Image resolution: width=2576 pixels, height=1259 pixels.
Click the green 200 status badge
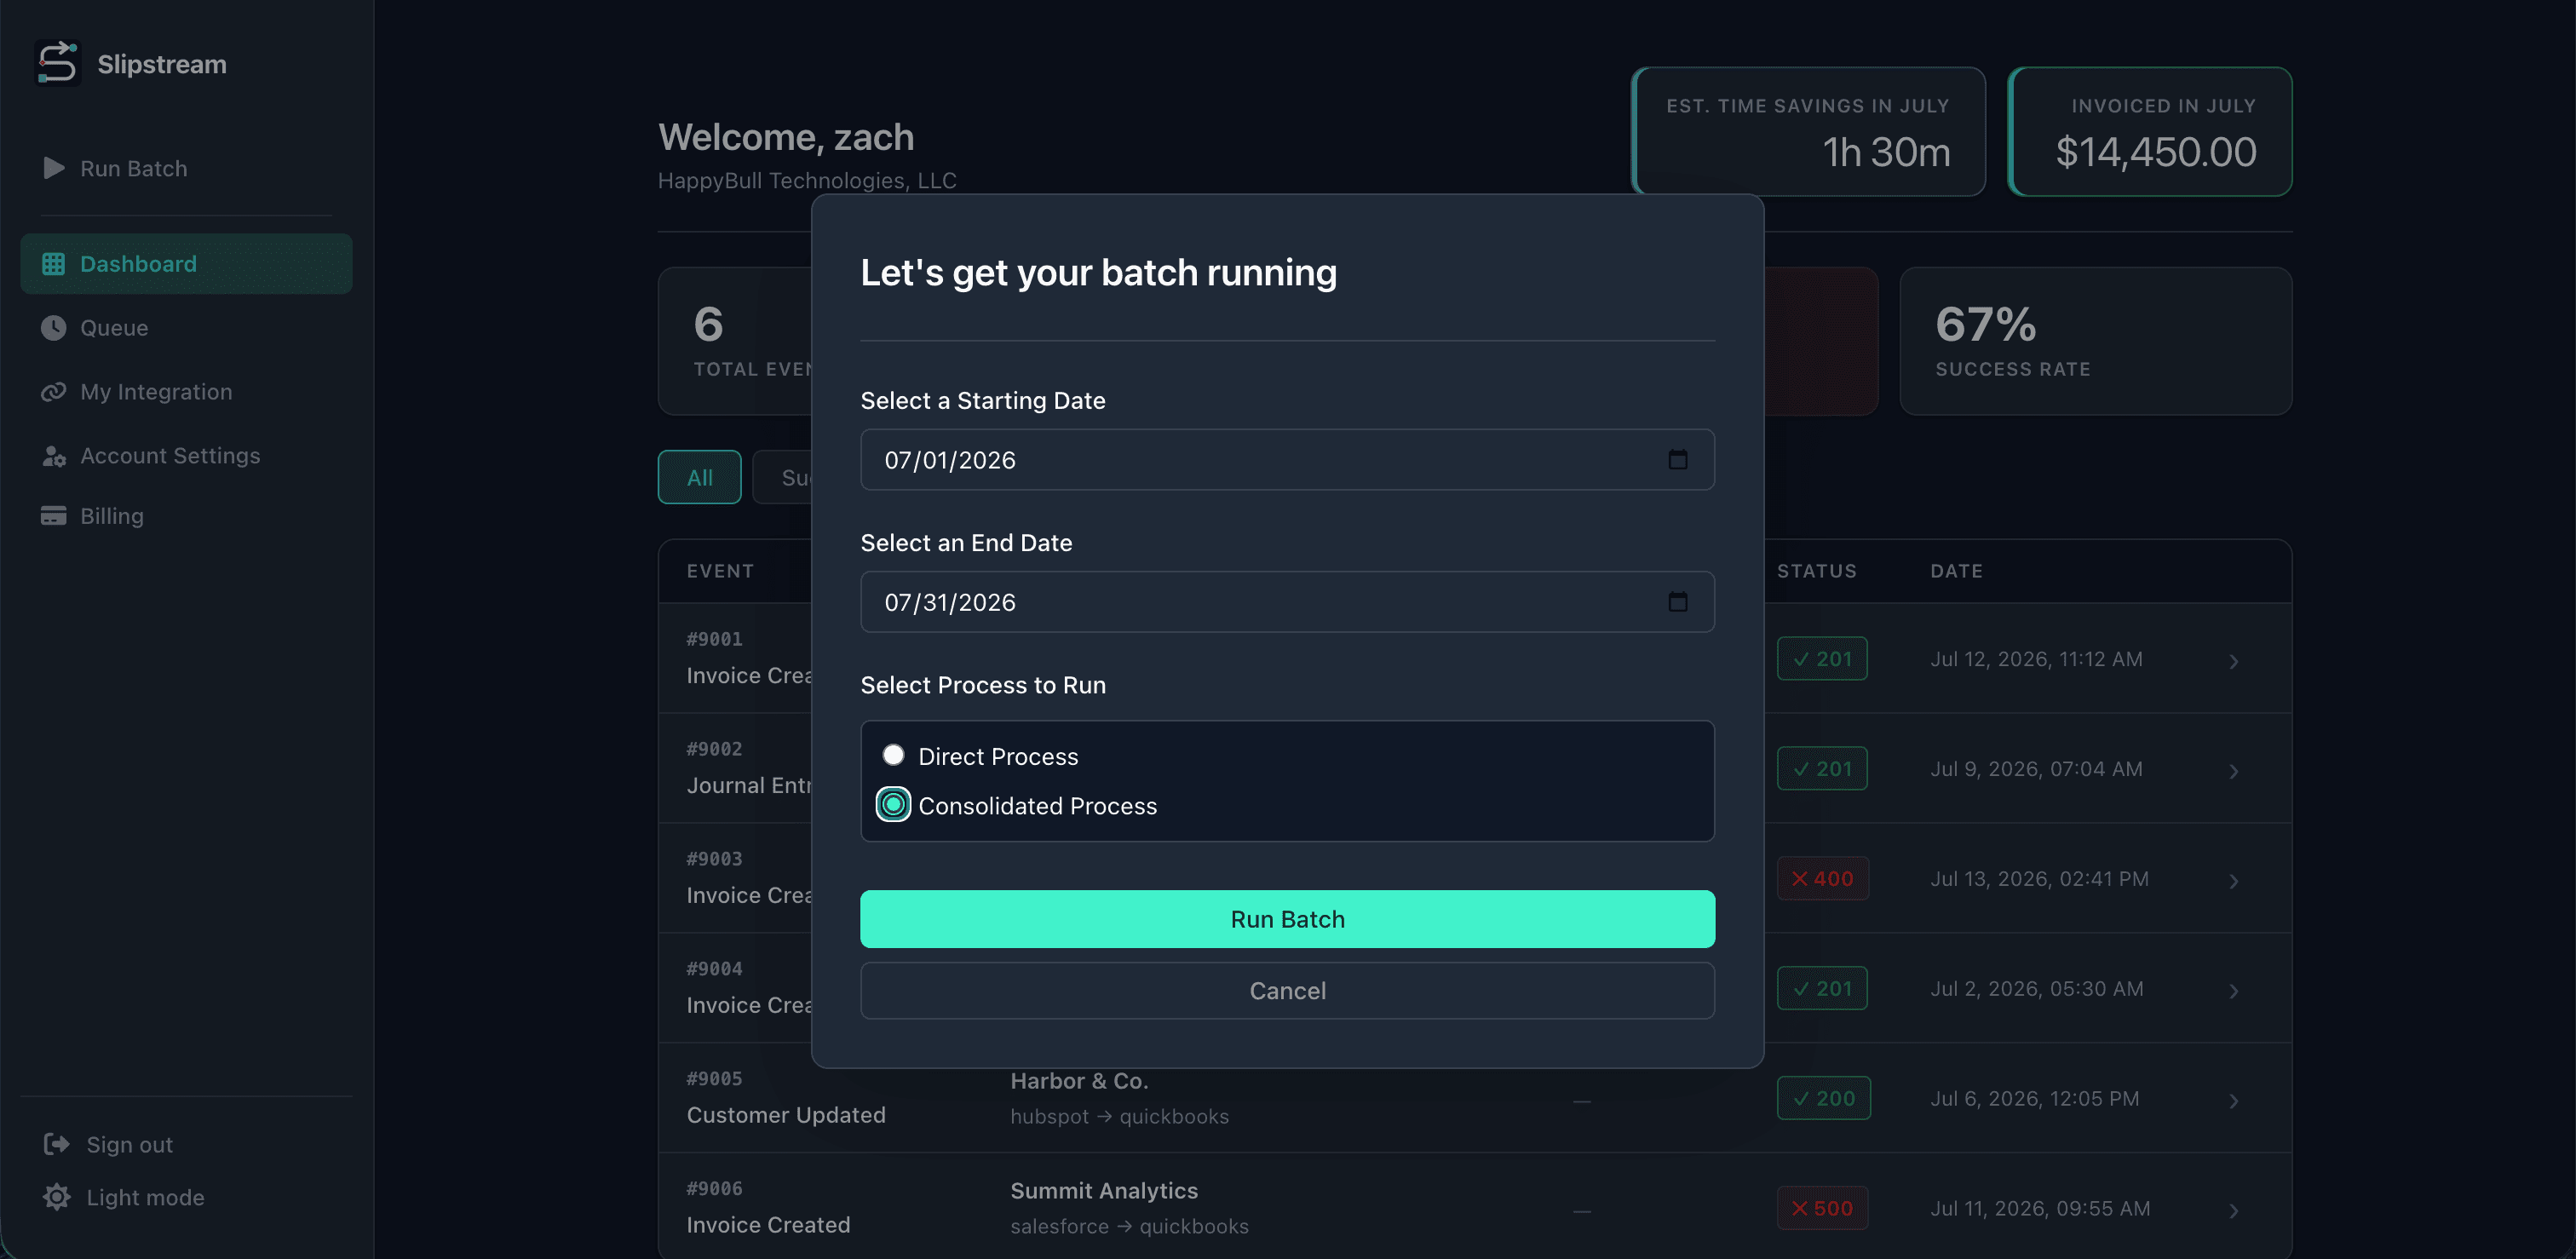click(1824, 1099)
